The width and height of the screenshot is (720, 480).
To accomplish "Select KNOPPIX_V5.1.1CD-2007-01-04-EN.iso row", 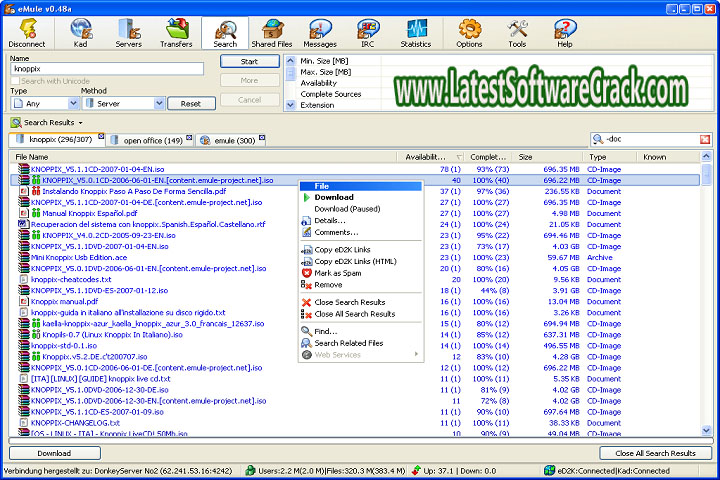I will point(354,169).
